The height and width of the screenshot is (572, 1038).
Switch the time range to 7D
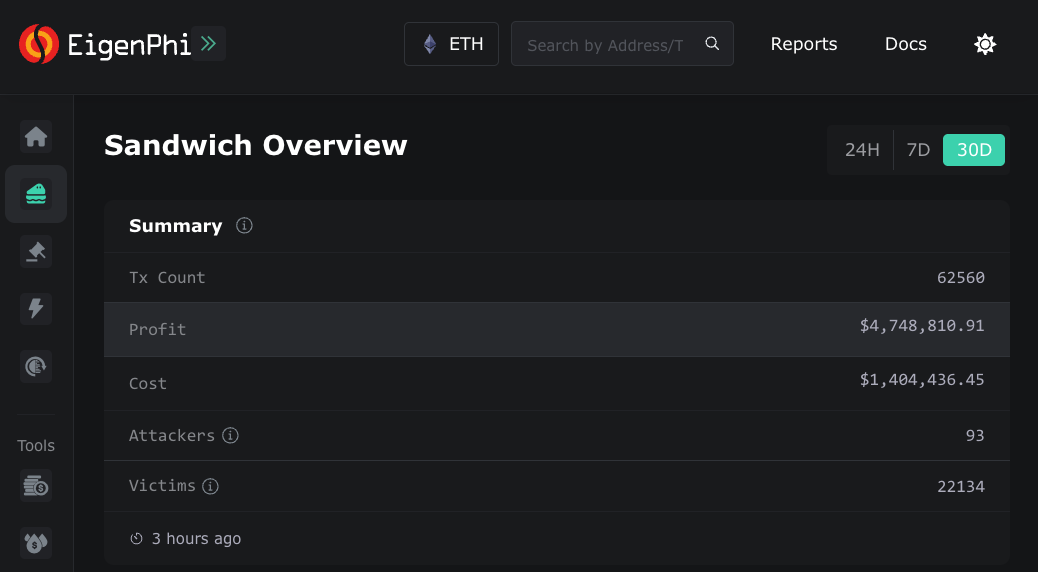point(918,150)
